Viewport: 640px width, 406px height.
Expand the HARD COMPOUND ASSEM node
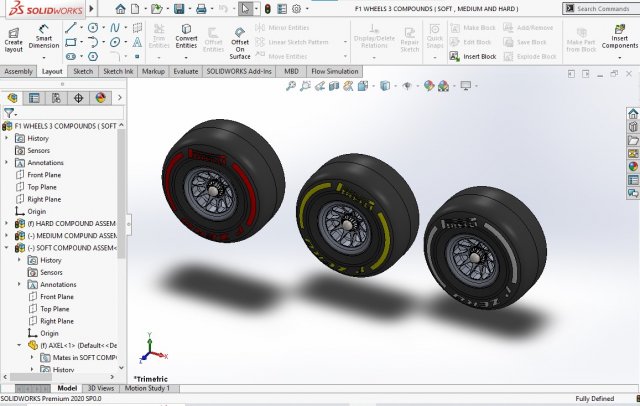6,223
